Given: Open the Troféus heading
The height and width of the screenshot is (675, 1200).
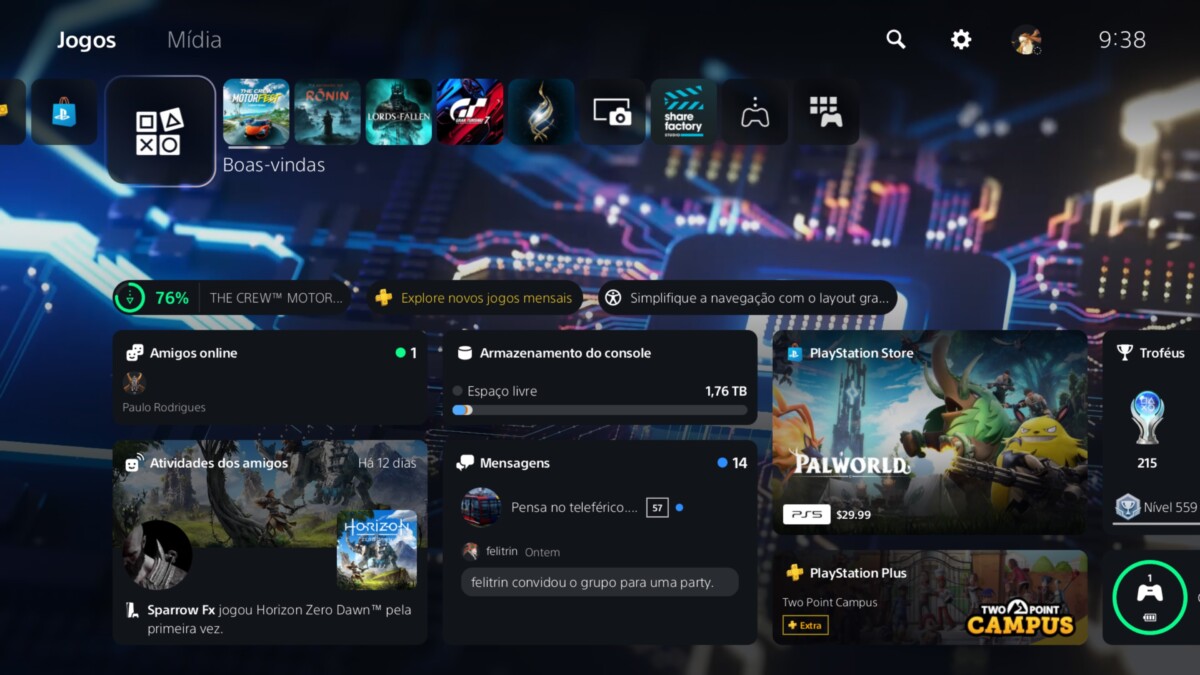Looking at the screenshot, I should (1162, 353).
